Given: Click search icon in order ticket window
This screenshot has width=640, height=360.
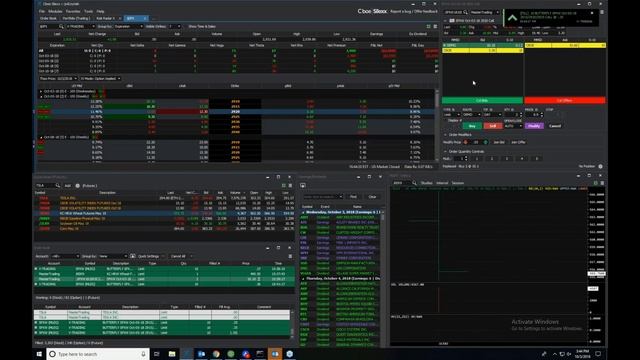Looking at the screenshot, I should click(465, 13).
